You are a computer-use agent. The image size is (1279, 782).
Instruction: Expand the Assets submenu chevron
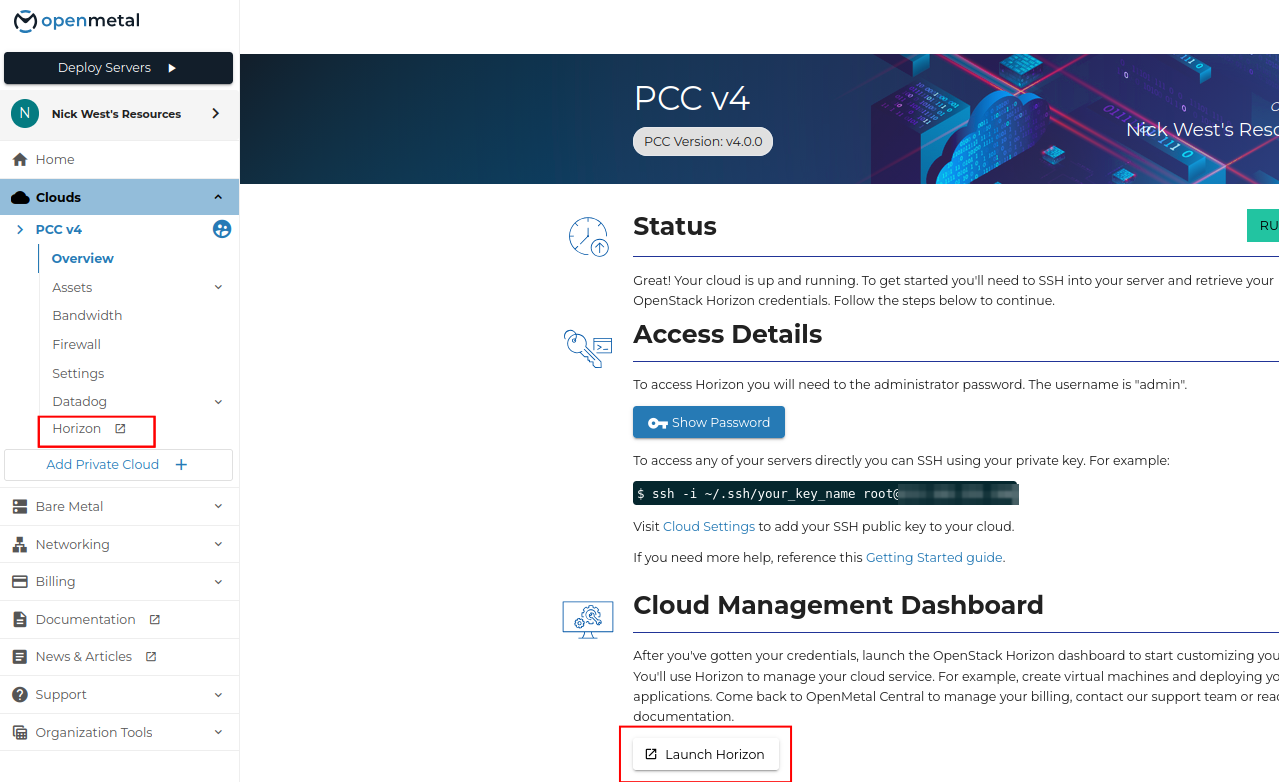tap(218, 288)
